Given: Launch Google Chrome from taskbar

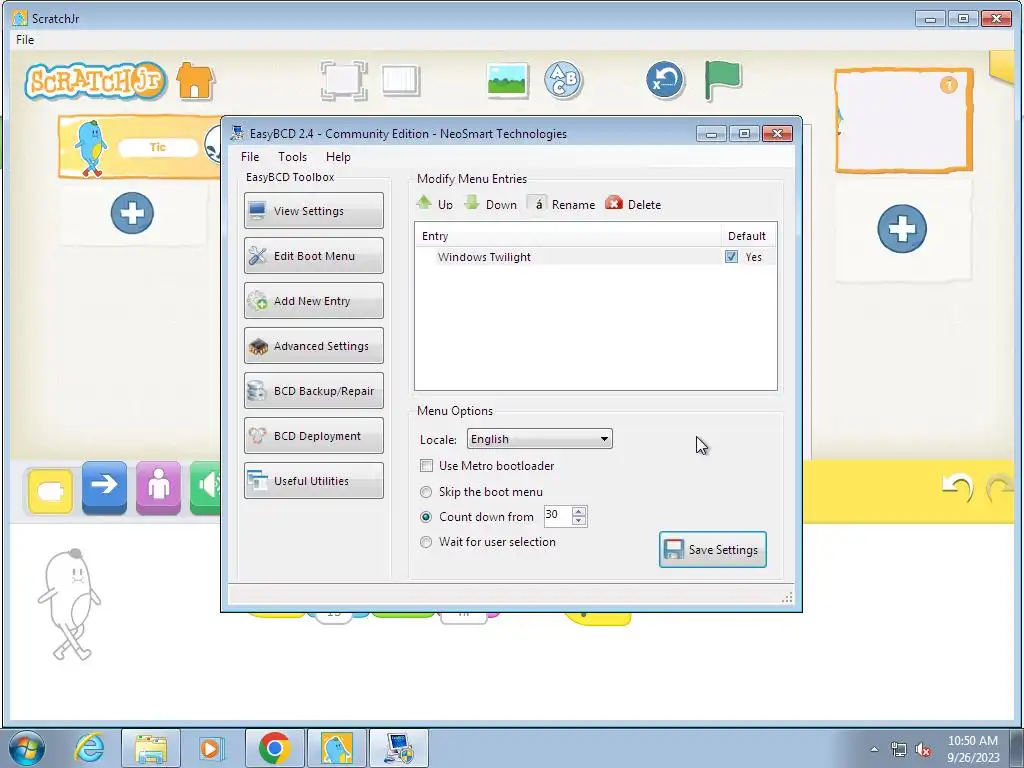Looking at the screenshot, I should pyautogui.click(x=274, y=748).
